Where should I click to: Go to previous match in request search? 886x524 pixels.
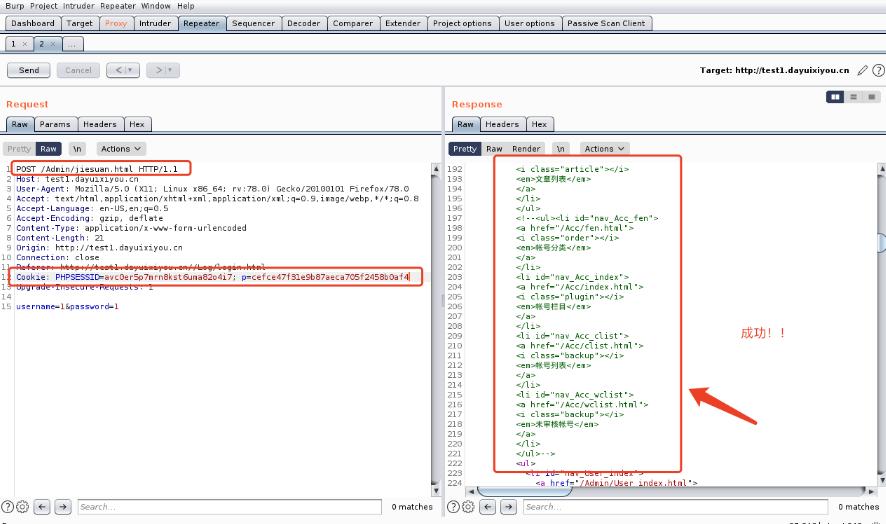[x=42, y=507]
